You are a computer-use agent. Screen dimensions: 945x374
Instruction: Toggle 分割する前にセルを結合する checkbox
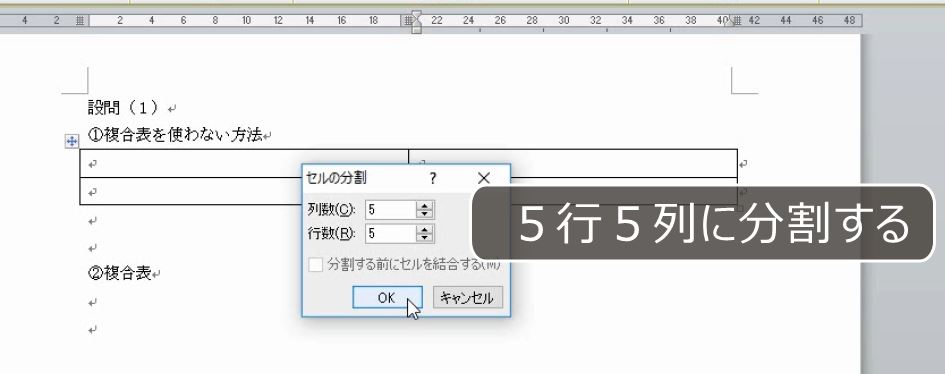pos(316,264)
